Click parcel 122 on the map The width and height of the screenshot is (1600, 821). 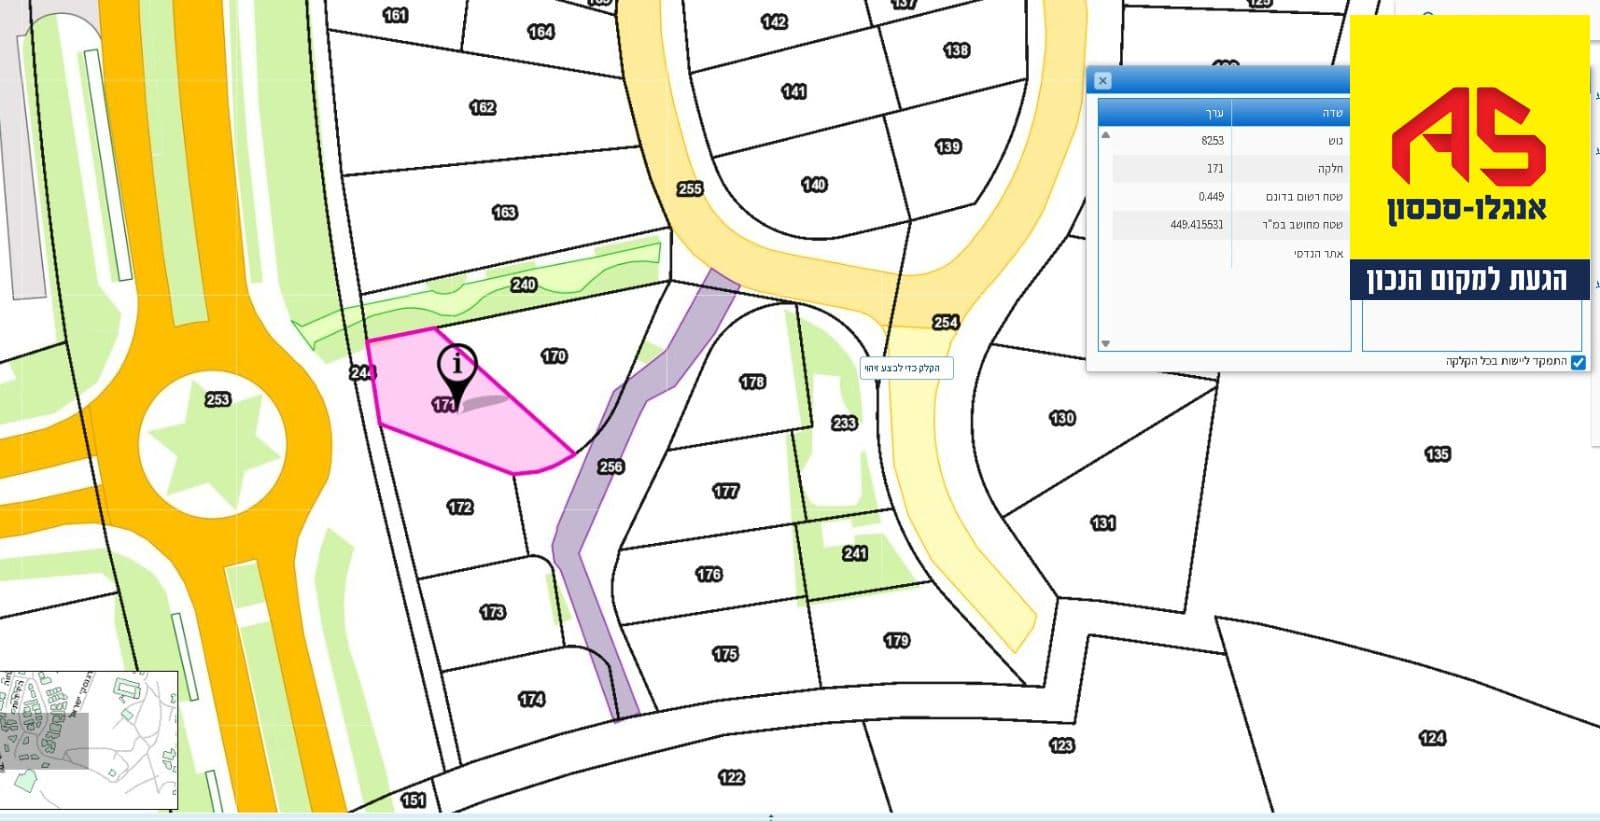point(731,777)
